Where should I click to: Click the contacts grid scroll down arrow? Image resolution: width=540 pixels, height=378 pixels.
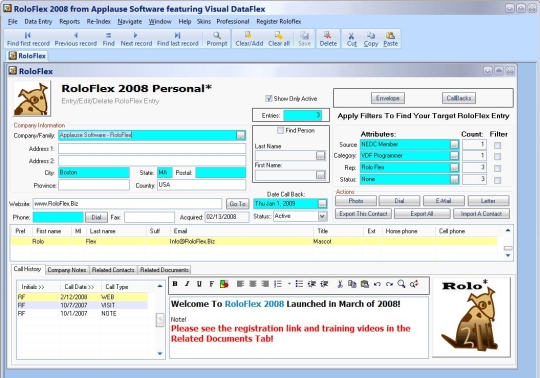point(508,255)
